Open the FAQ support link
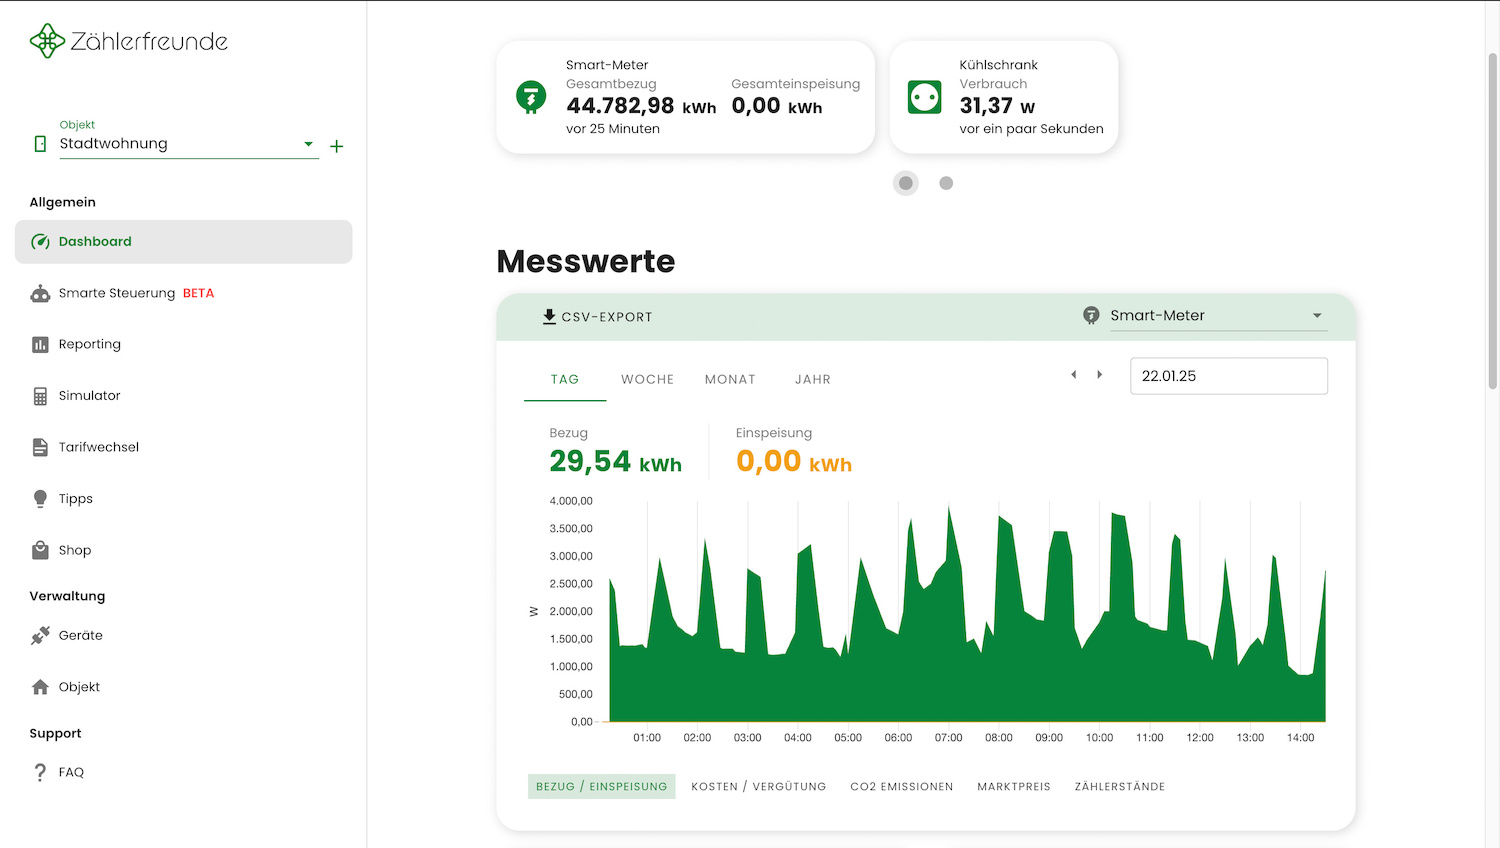The height and width of the screenshot is (848, 1500). (71, 772)
